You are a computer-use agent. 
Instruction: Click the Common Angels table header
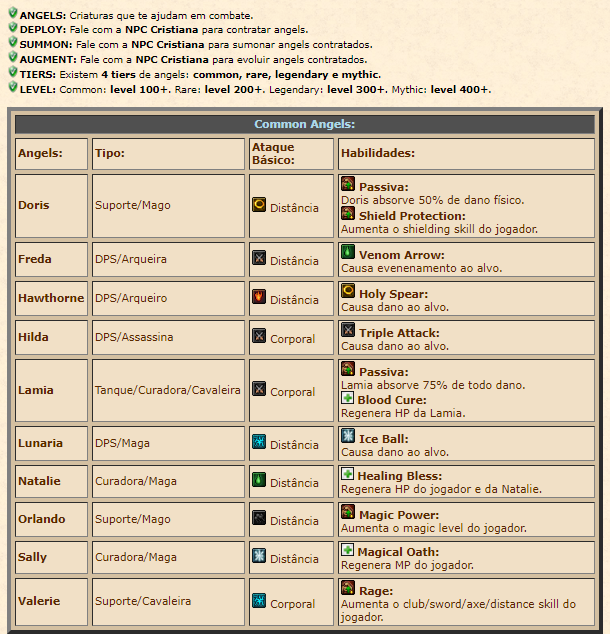[x=305, y=124]
